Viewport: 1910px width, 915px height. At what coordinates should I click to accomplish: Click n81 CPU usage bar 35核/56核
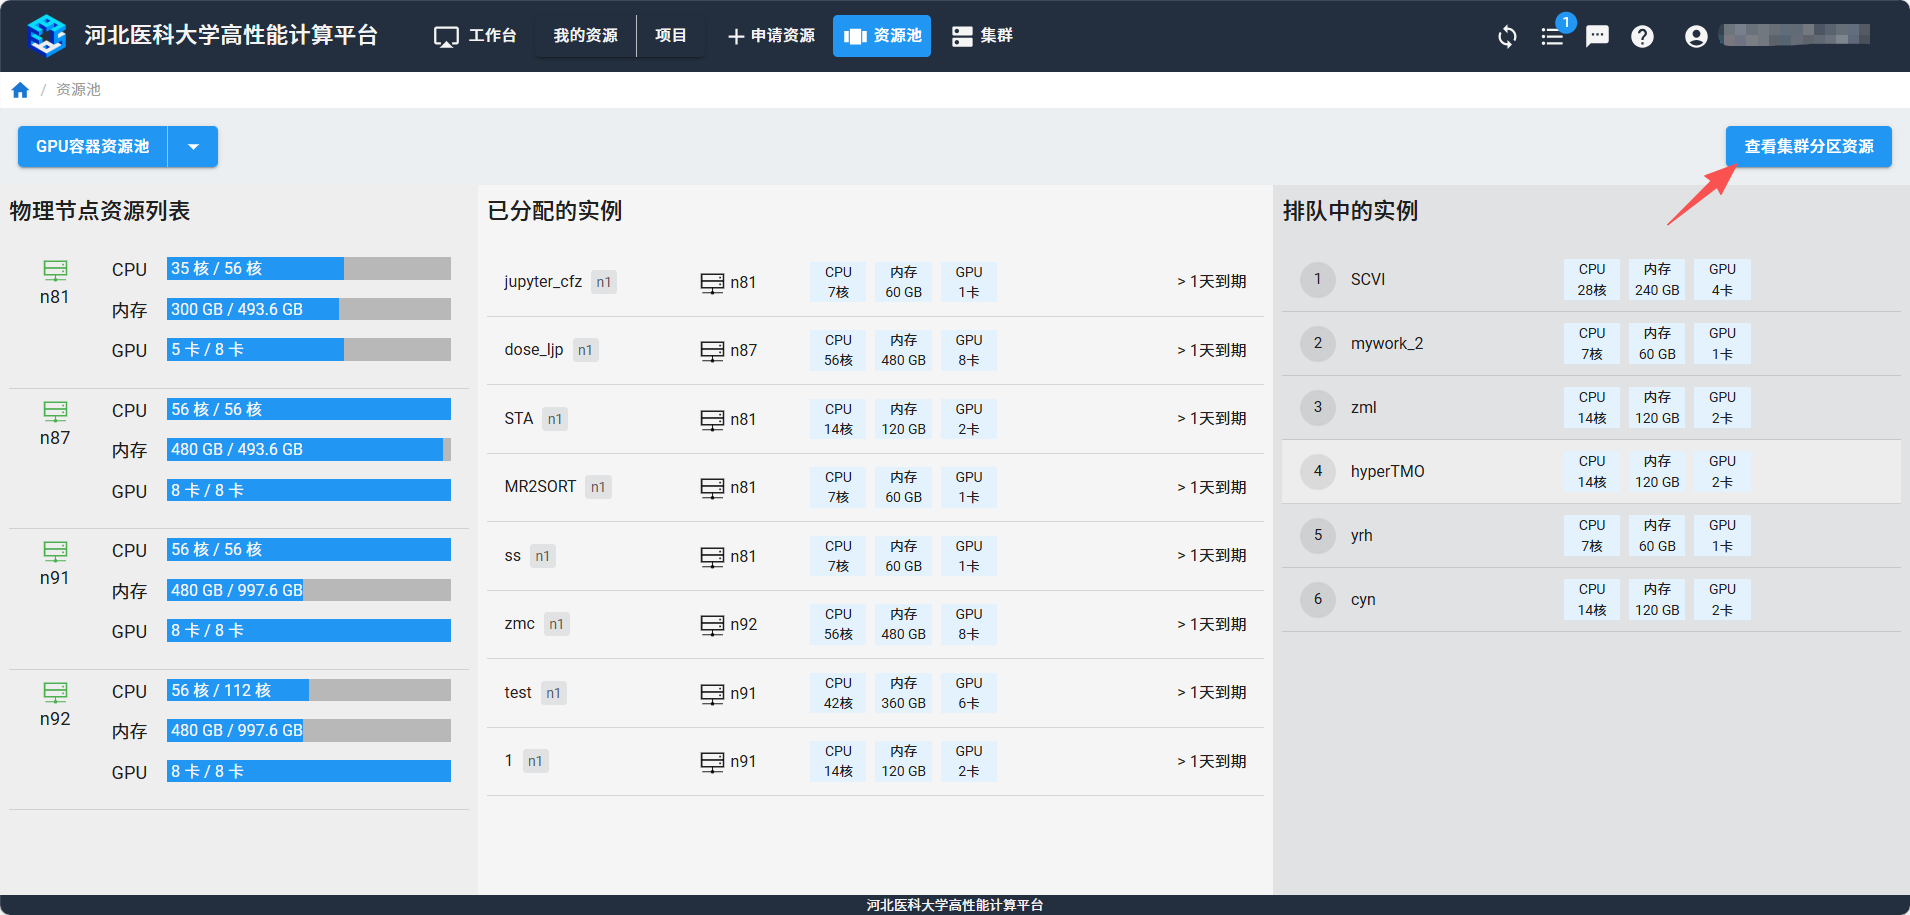(308, 269)
